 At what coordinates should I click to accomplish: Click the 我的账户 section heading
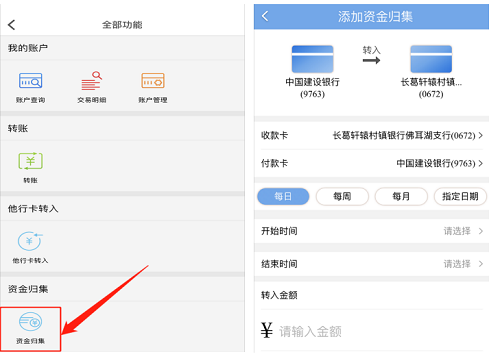click(x=28, y=48)
